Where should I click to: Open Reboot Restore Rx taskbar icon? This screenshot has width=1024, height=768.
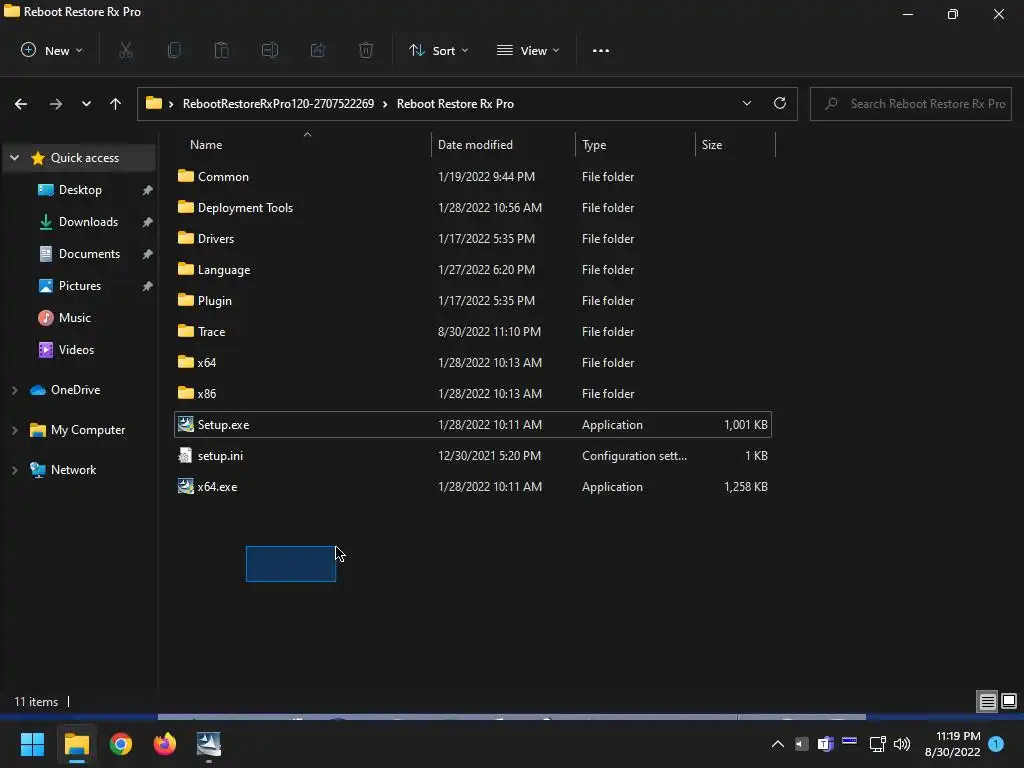point(209,744)
